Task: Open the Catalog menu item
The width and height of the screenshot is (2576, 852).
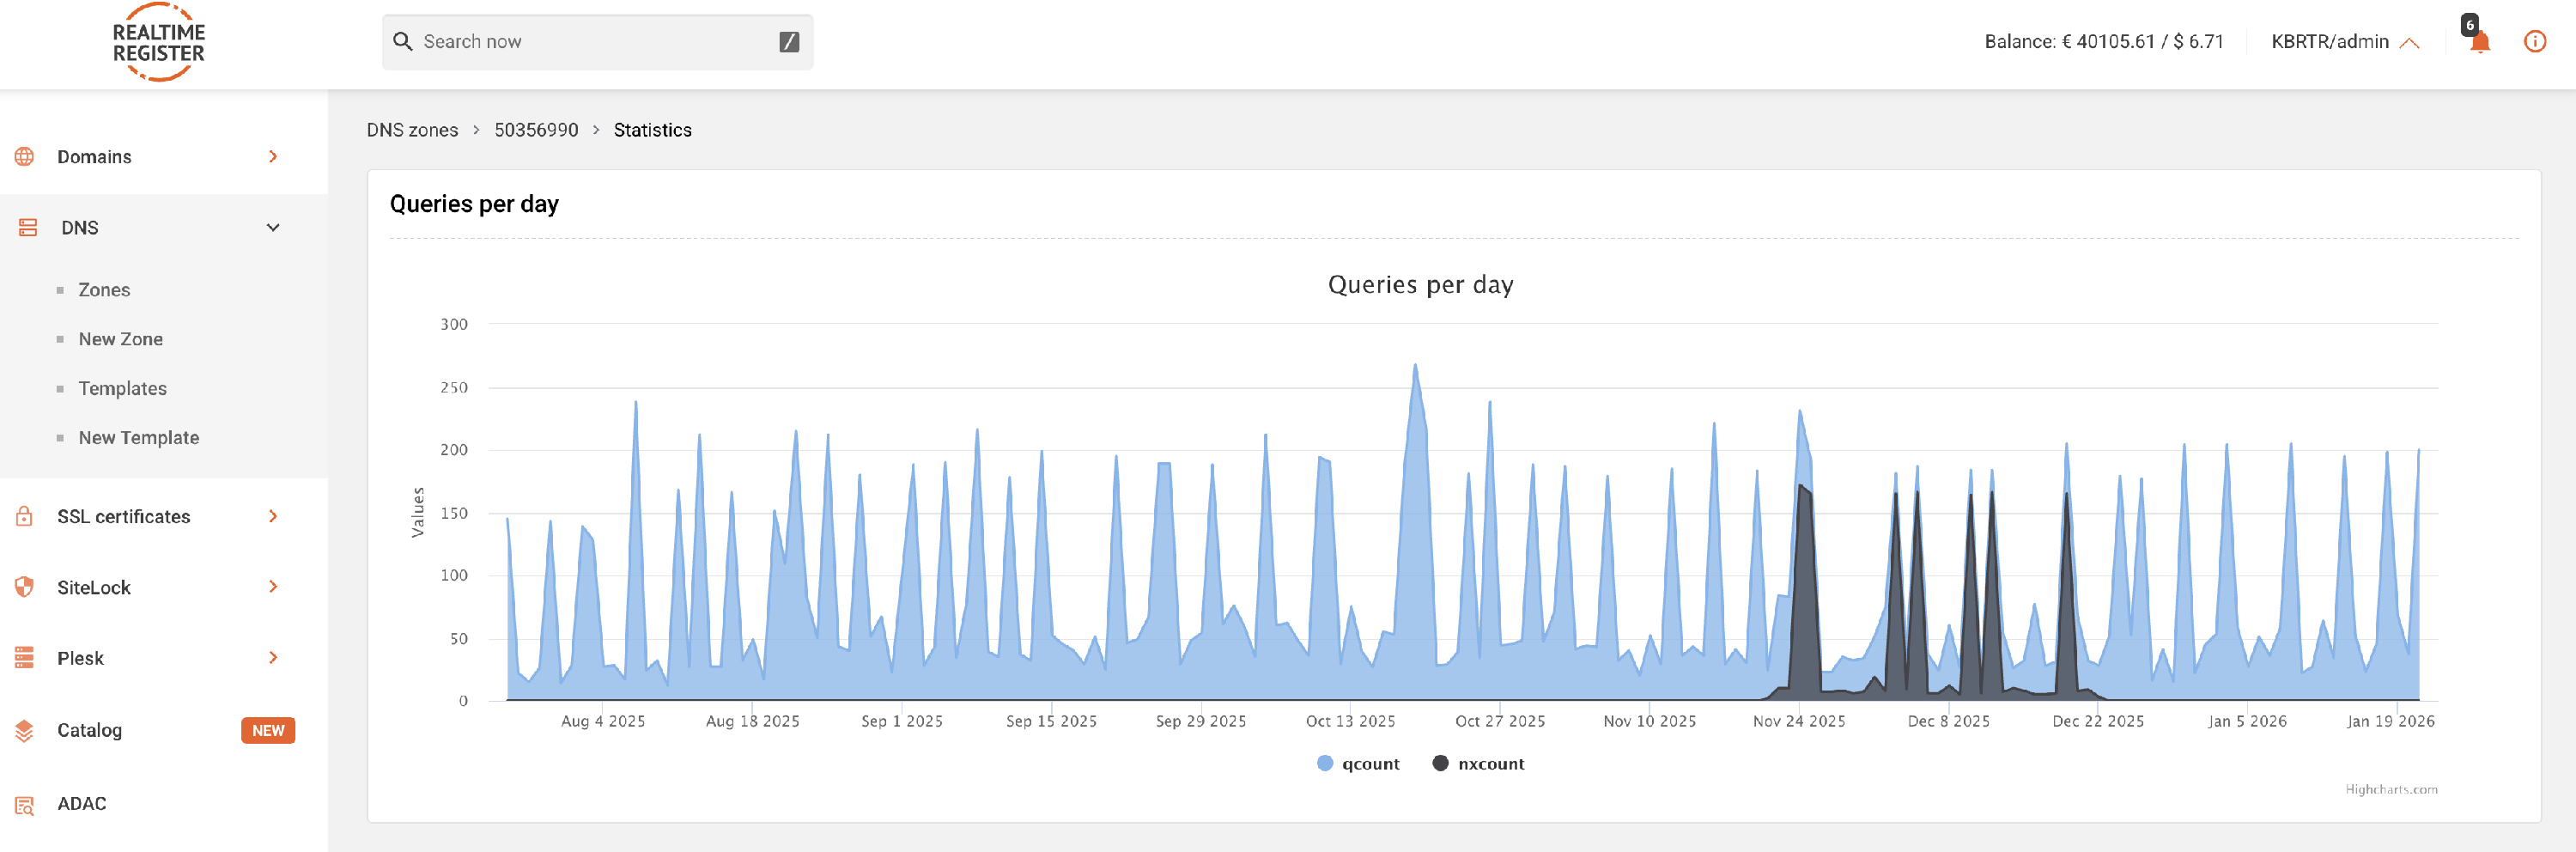Action: [90, 731]
